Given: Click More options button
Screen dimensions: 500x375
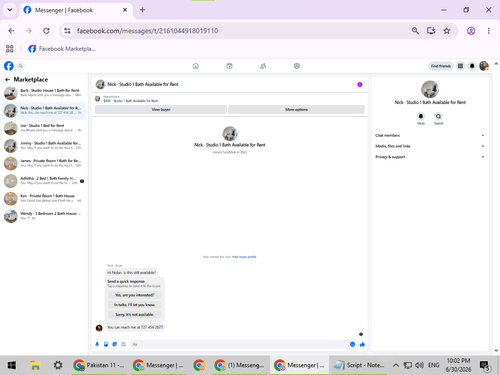Looking at the screenshot, I should point(296,109).
